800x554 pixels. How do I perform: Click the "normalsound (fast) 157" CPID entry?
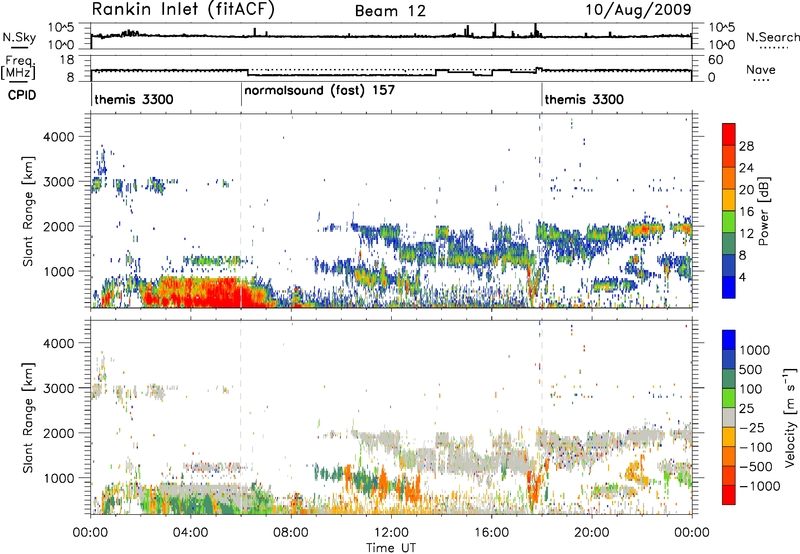[319, 90]
